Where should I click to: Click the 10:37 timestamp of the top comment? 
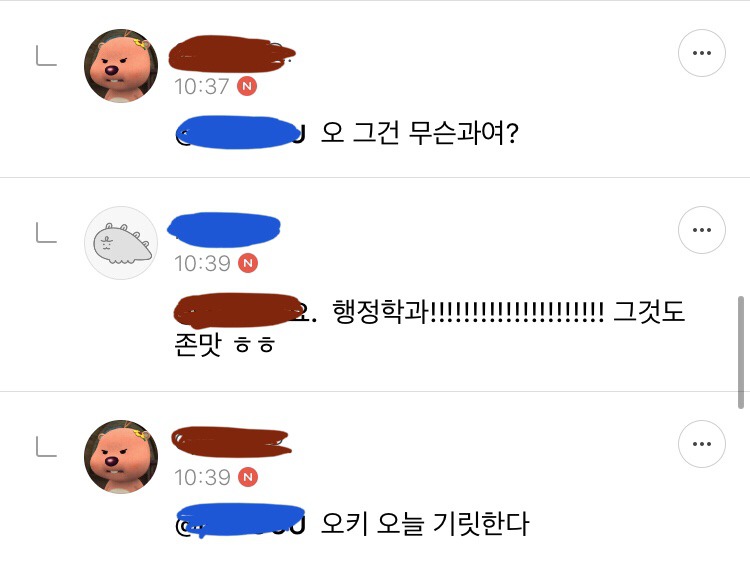202,87
